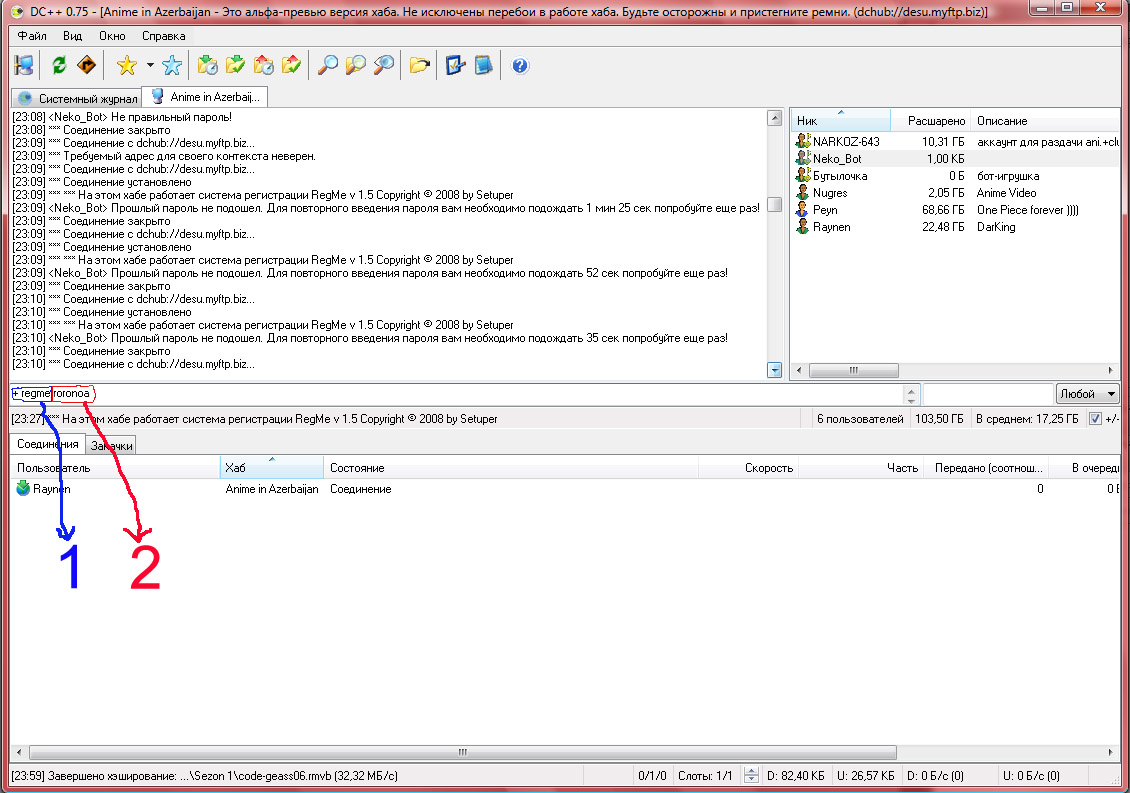The height and width of the screenshot is (793, 1130).
Task: Click the user icon beside Peyn
Action: point(803,210)
